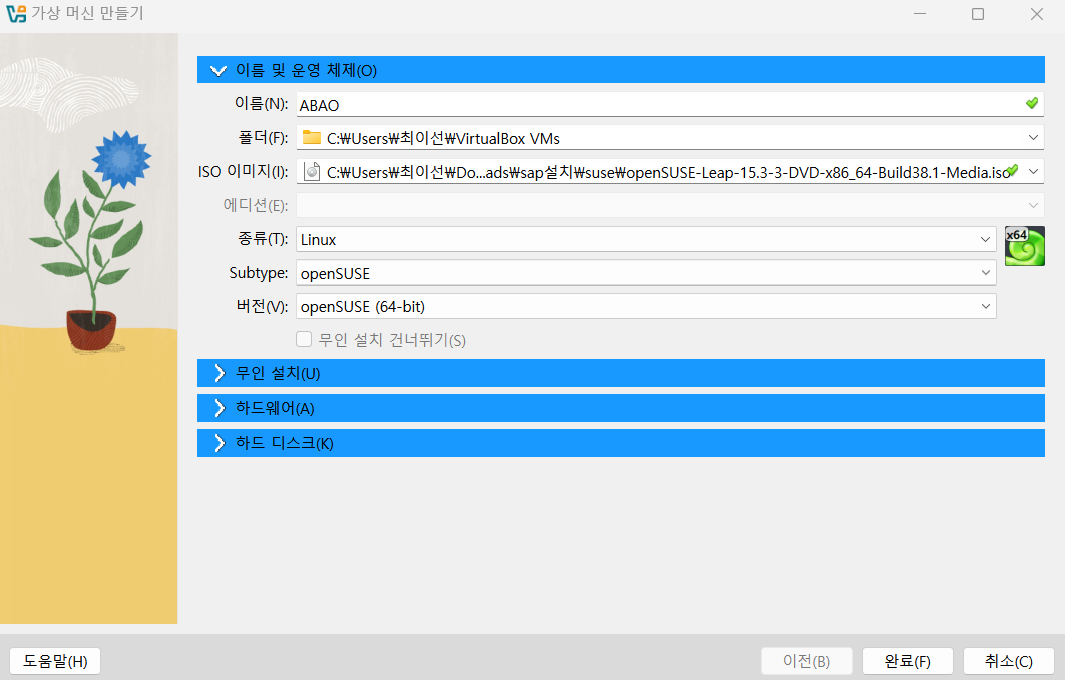
Task: Click the Subtype: label
Action: [x=259, y=273]
